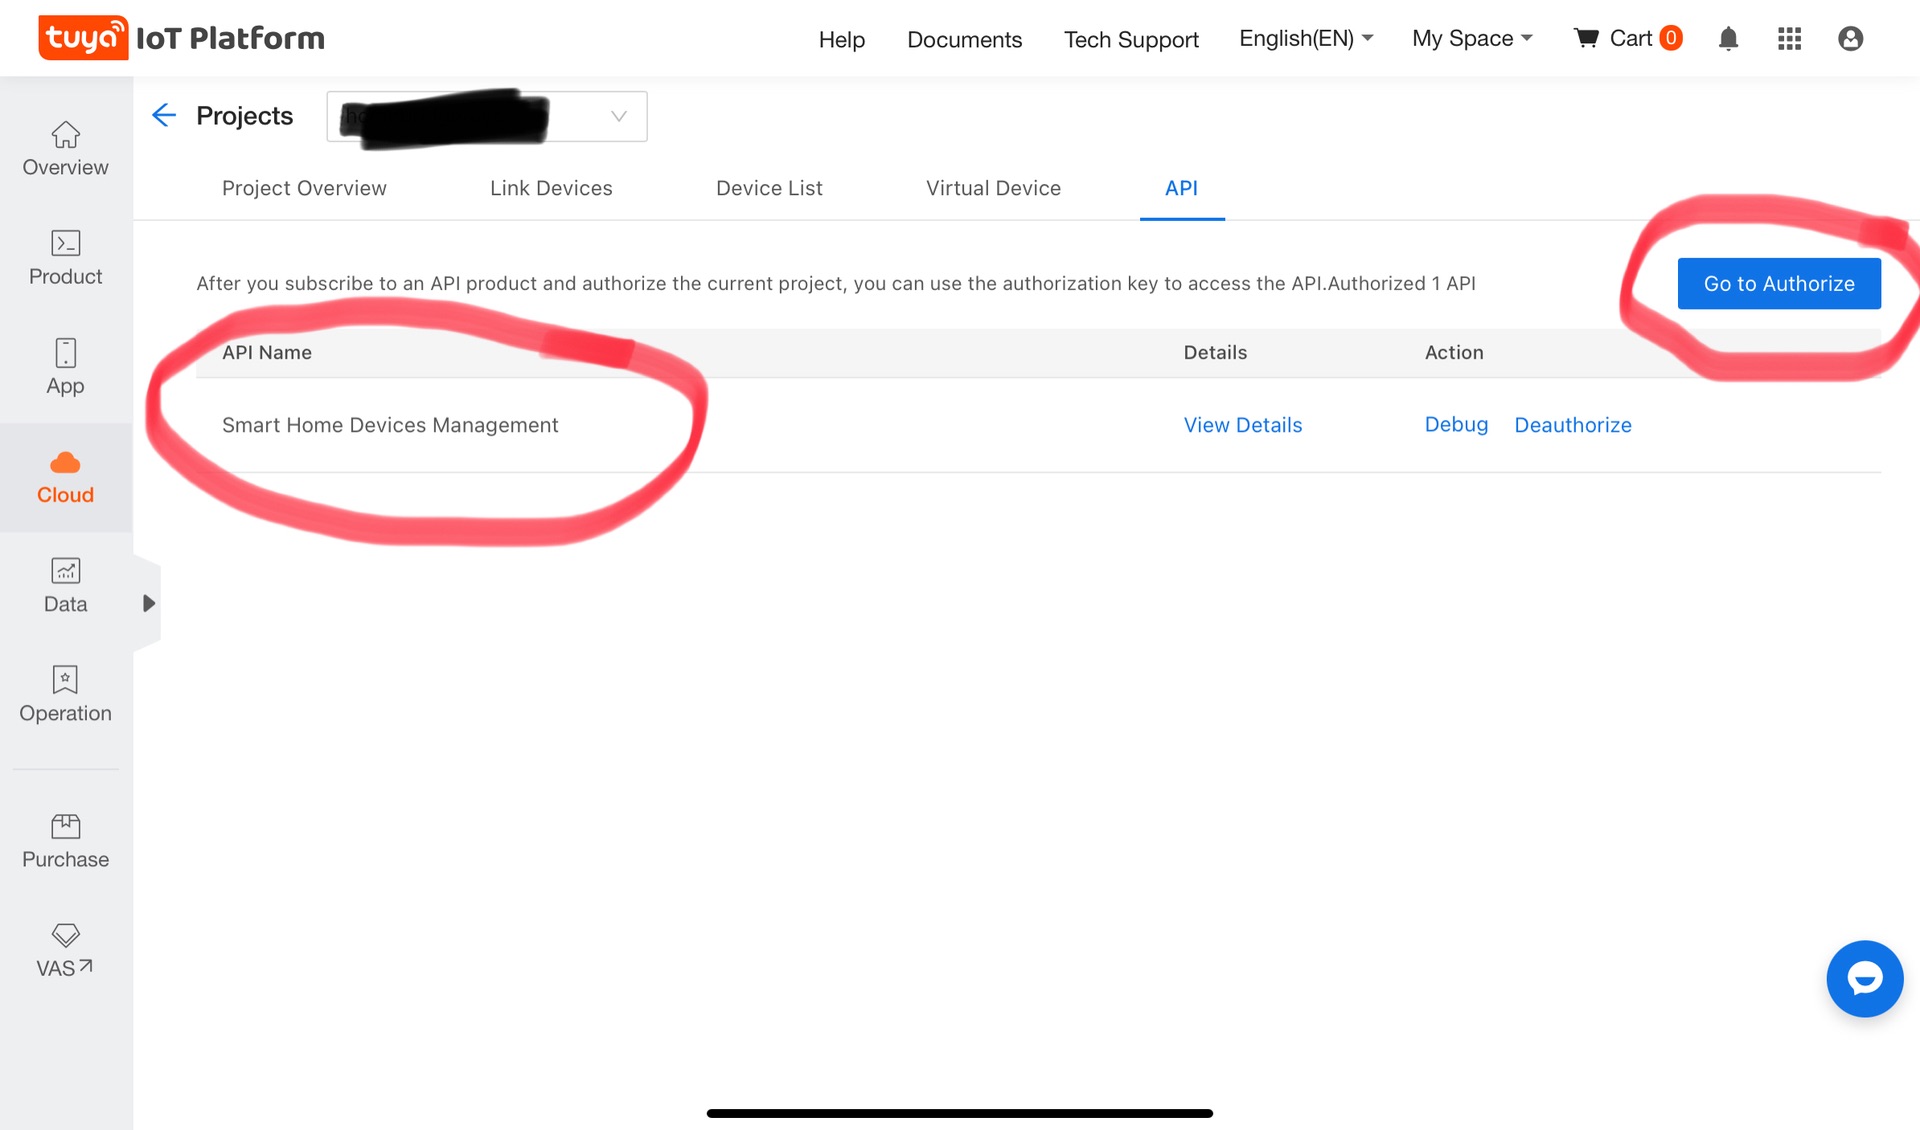Select the Cloud icon in sidebar
1920x1130 pixels.
65,463
